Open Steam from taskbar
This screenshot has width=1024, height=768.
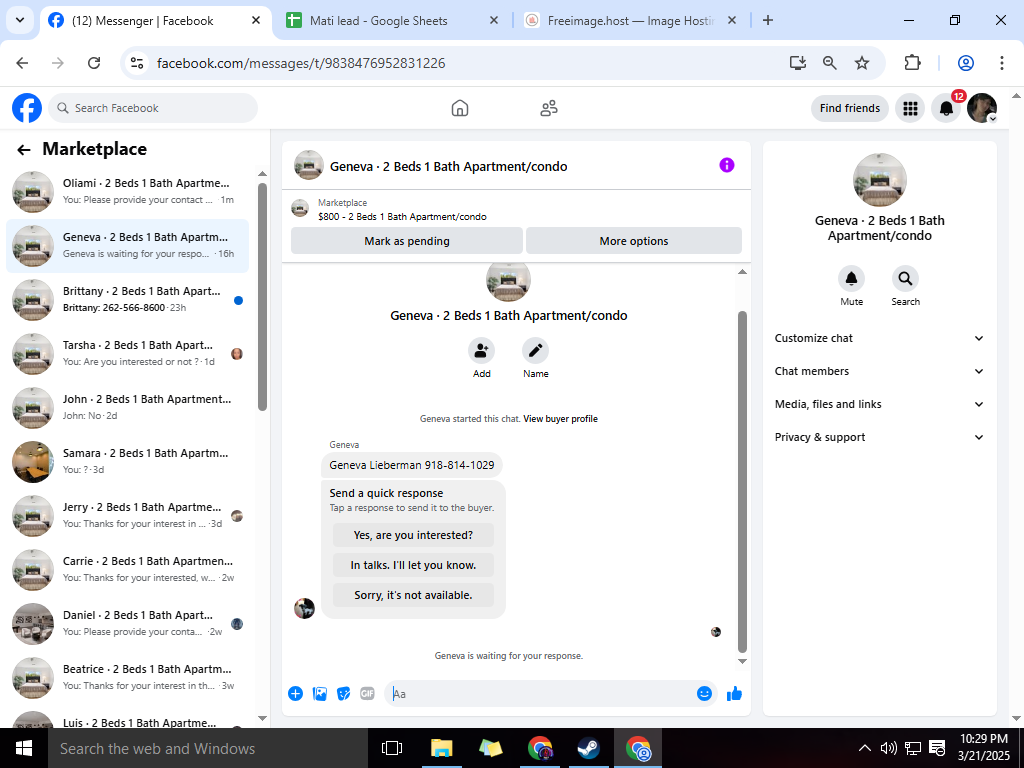coord(588,748)
